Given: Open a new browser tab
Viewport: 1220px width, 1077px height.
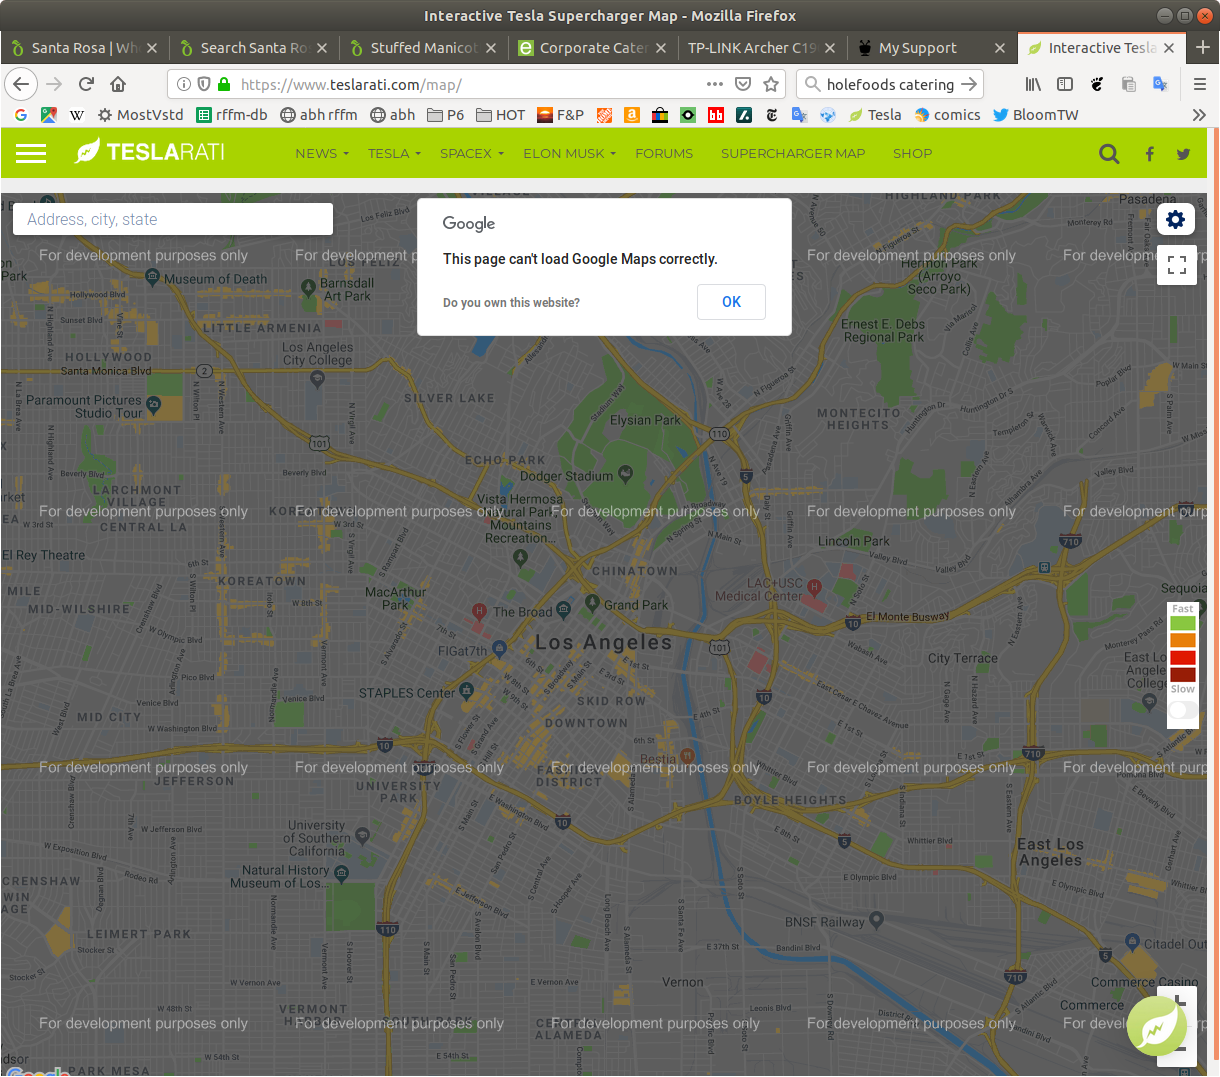Looking at the screenshot, I should click(x=1202, y=47).
